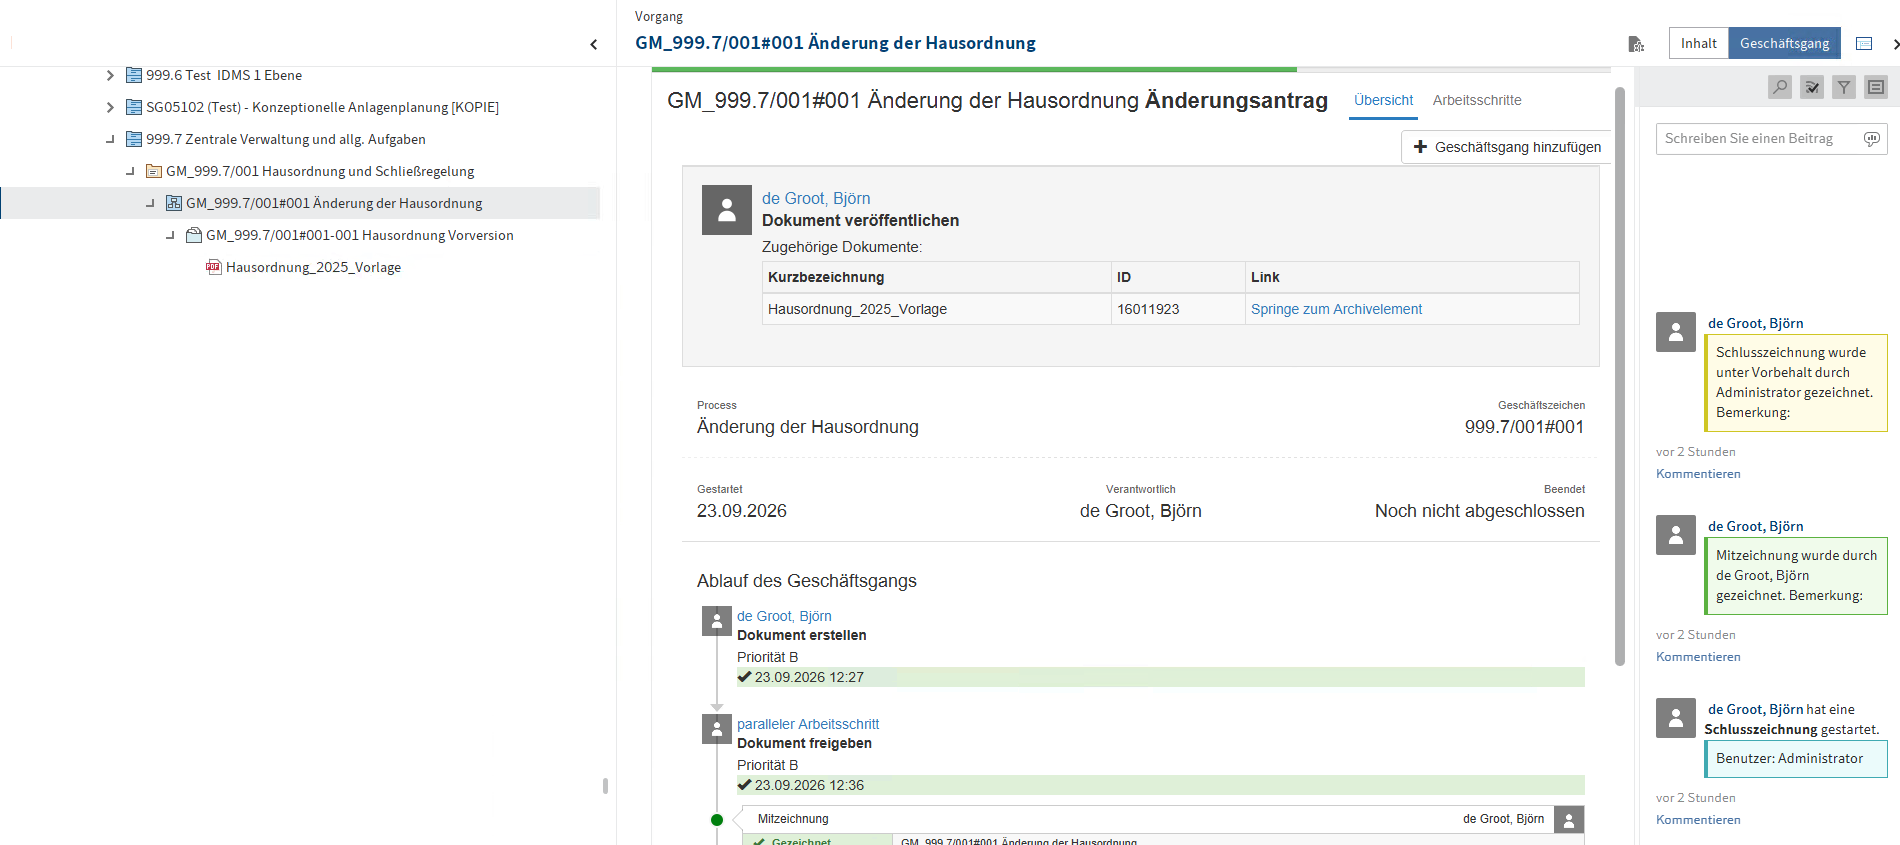Viewport: 1900px width, 845px height.
Task: Switch to Geschäftsgang view
Action: click(x=1784, y=43)
